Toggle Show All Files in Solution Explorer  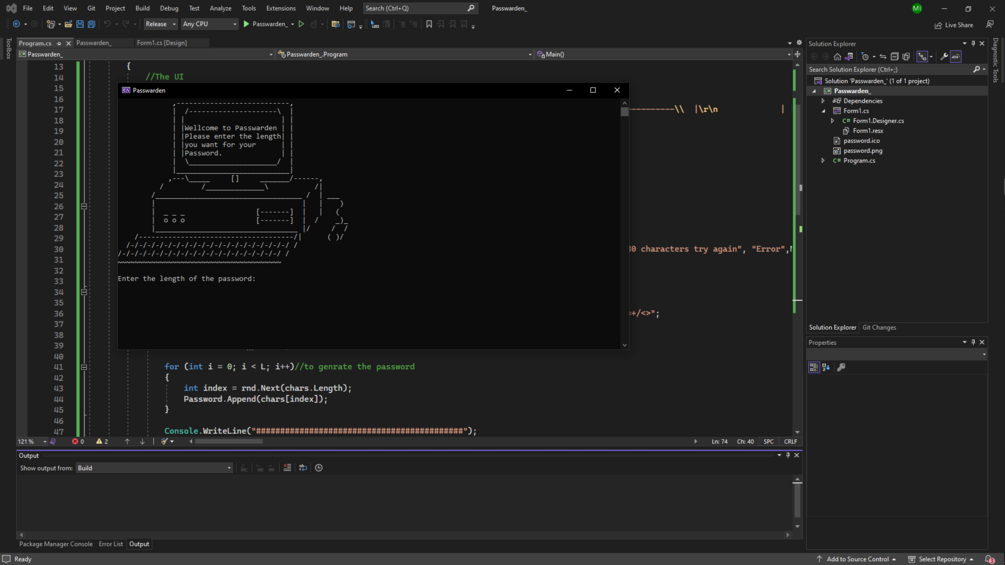tap(906, 56)
